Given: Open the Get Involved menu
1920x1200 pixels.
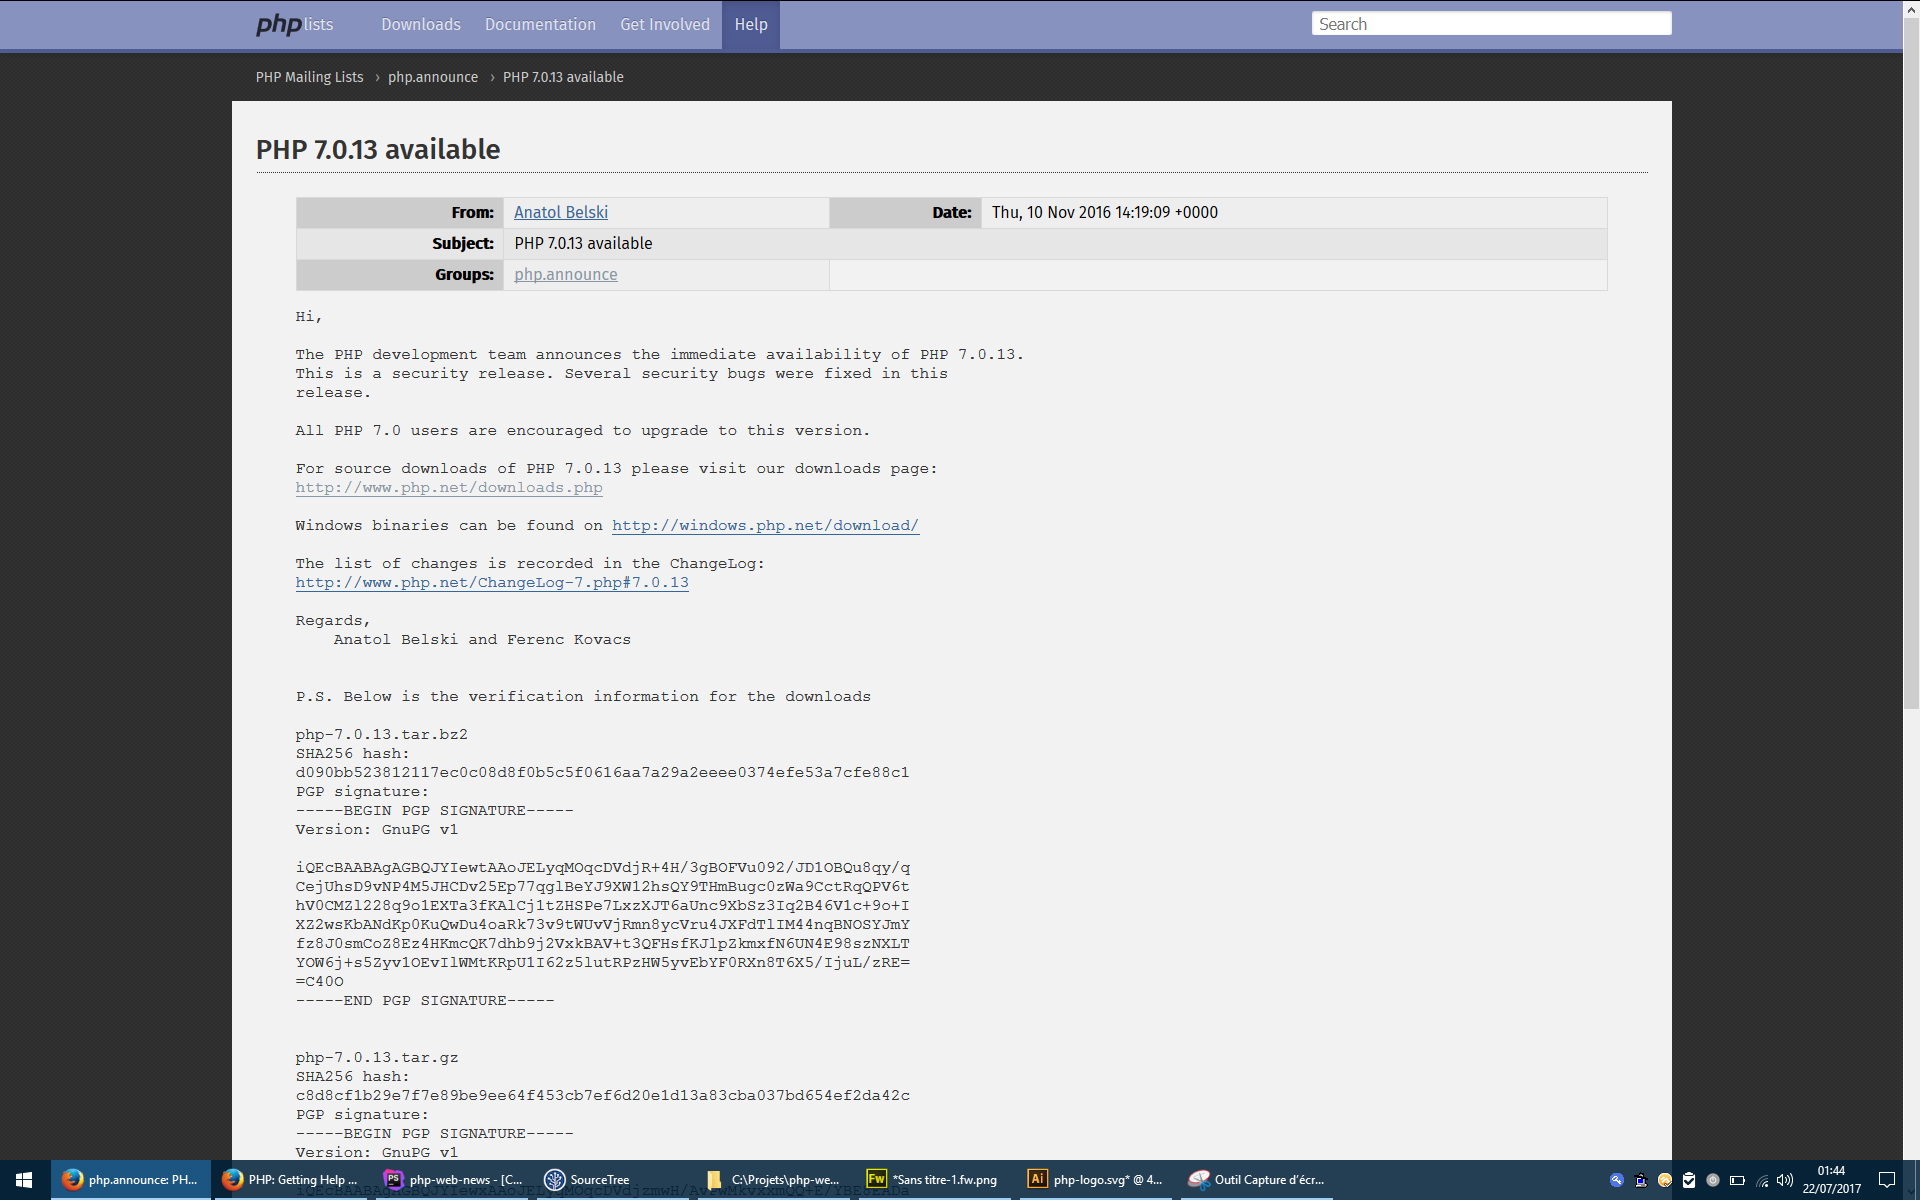Looking at the screenshot, I should [x=664, y=24].
